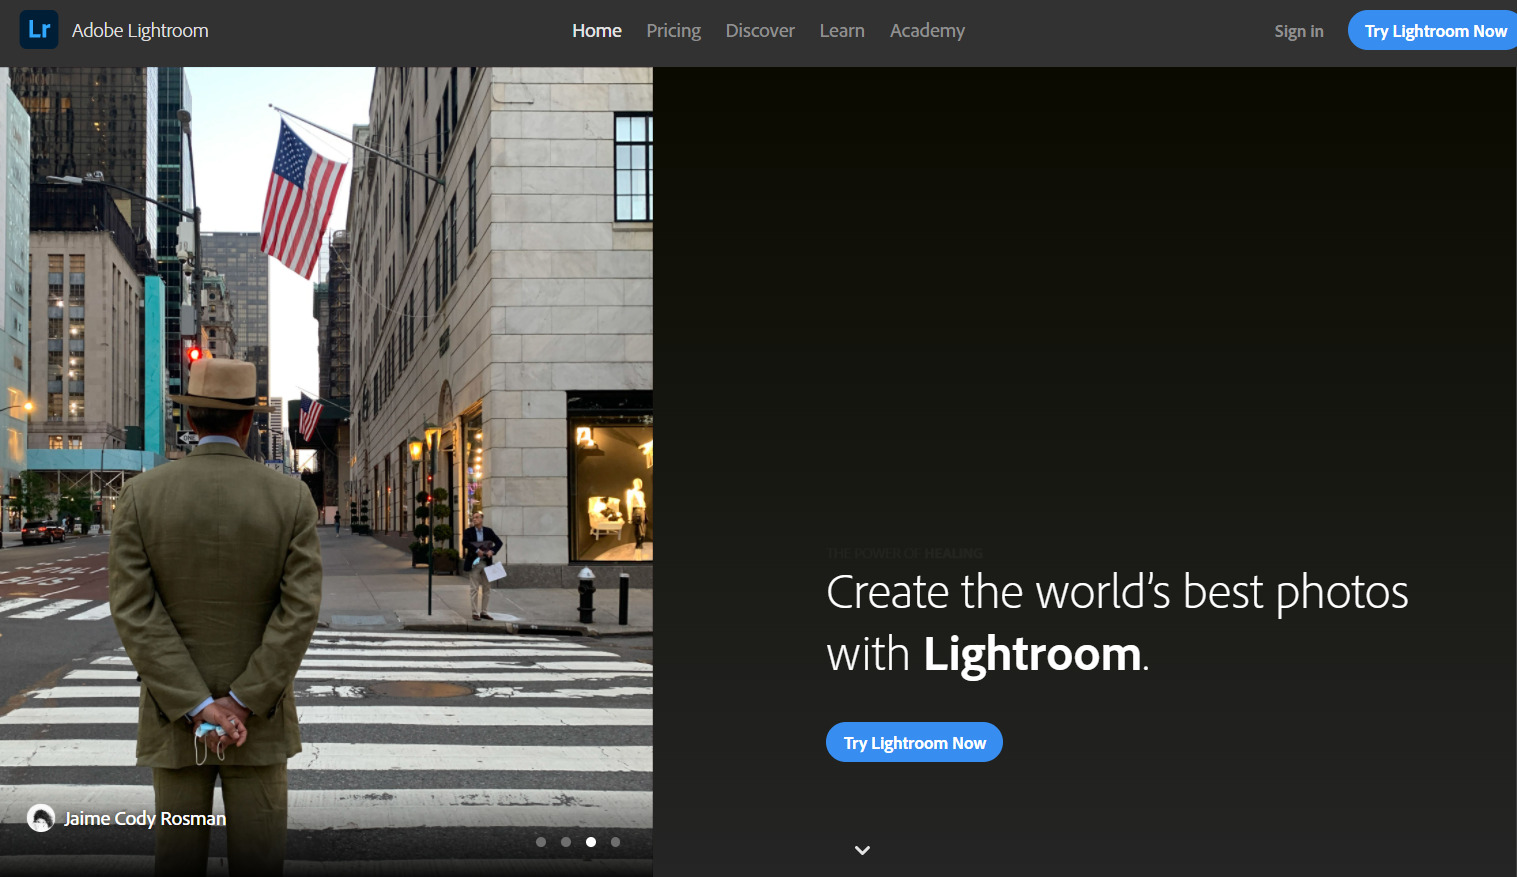Click the Lr Lightroom logo icon
Image resolution: width=1517 pixels, height=877 pixels.
pyautogui.click(x=39, y=30)
